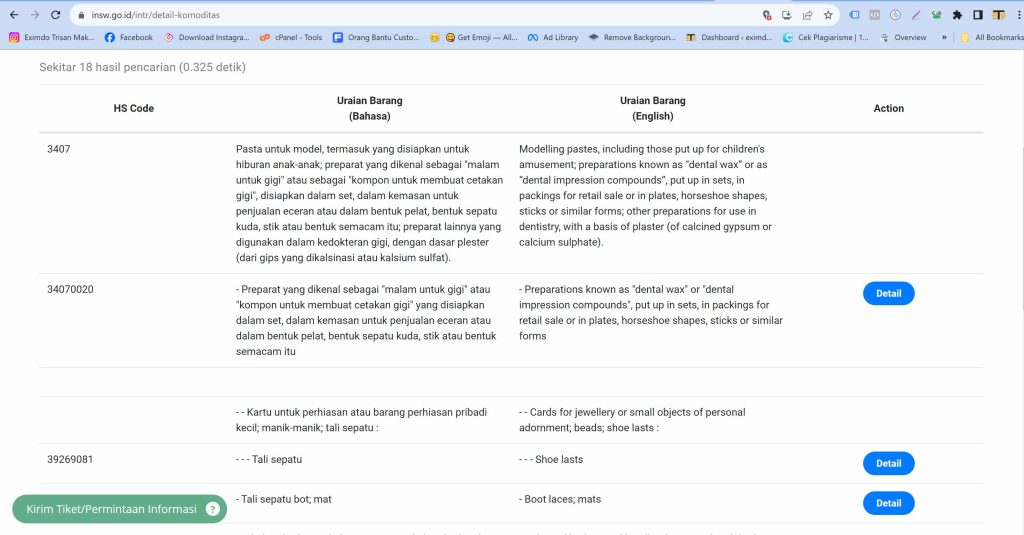Open the Chrome three-dot menu
1024x535 pixels.
click(x=1018, y=15)
